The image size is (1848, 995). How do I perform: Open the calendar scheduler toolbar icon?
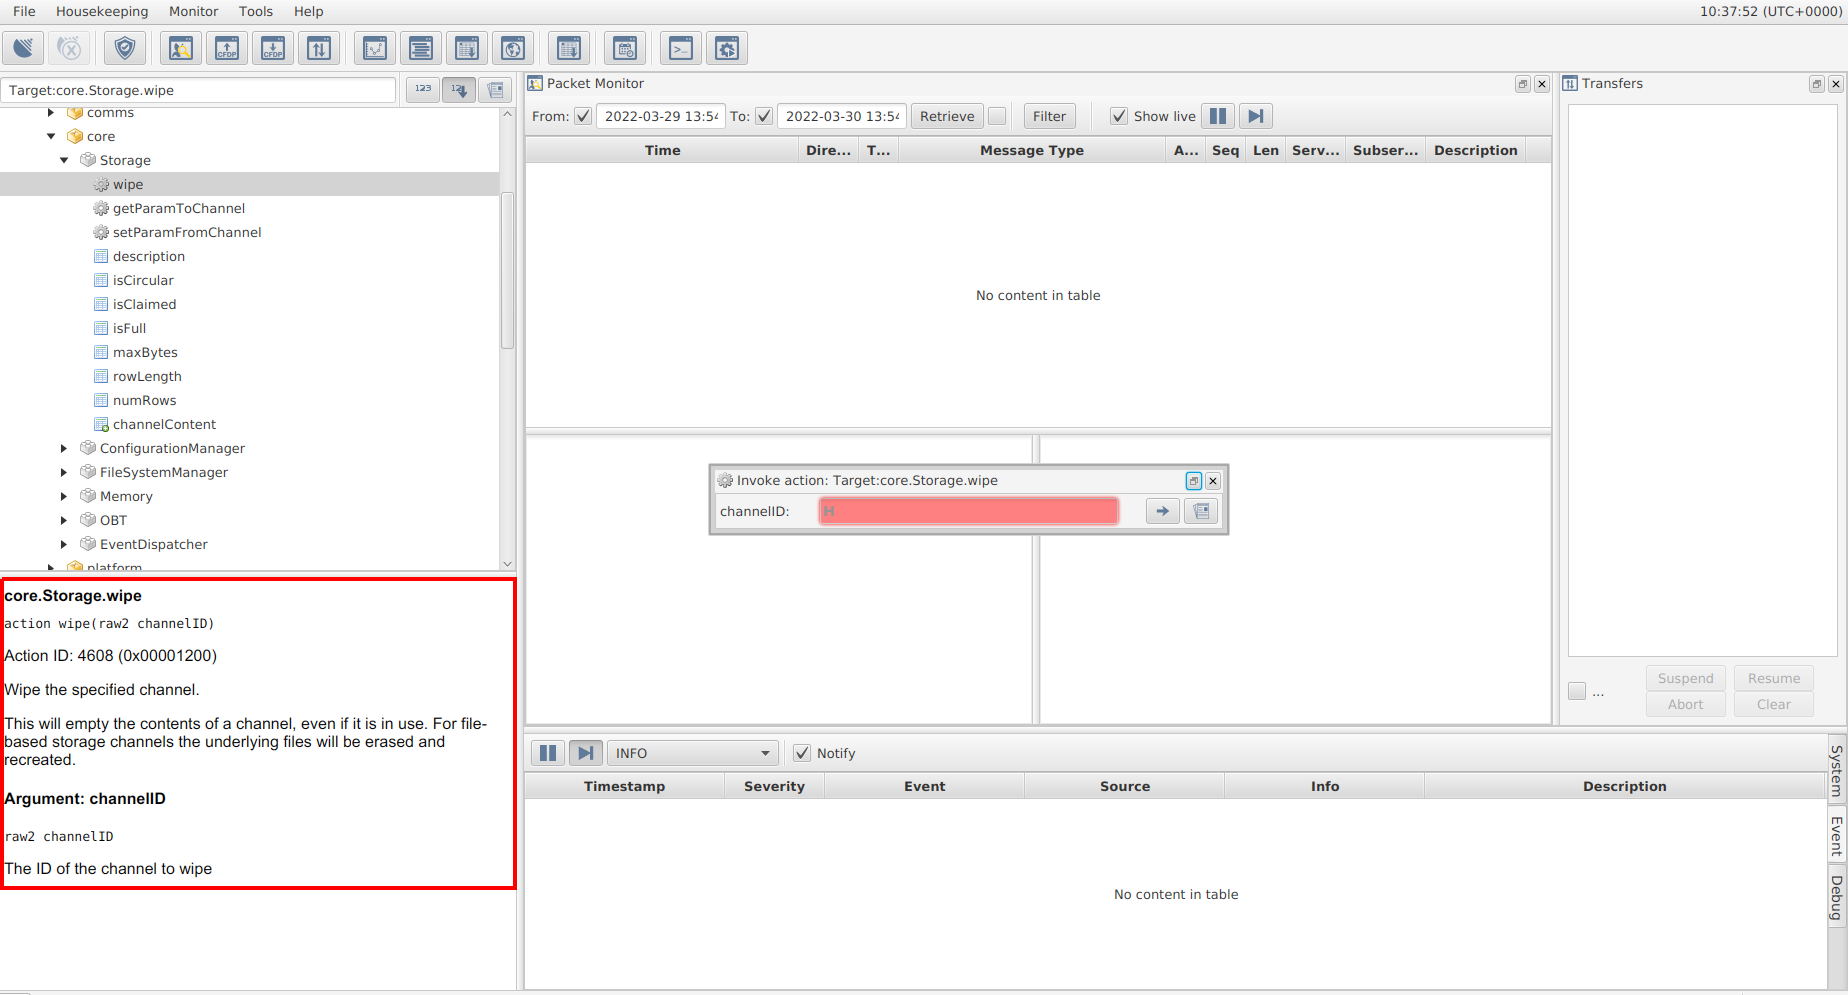click(x=625, y=48)
